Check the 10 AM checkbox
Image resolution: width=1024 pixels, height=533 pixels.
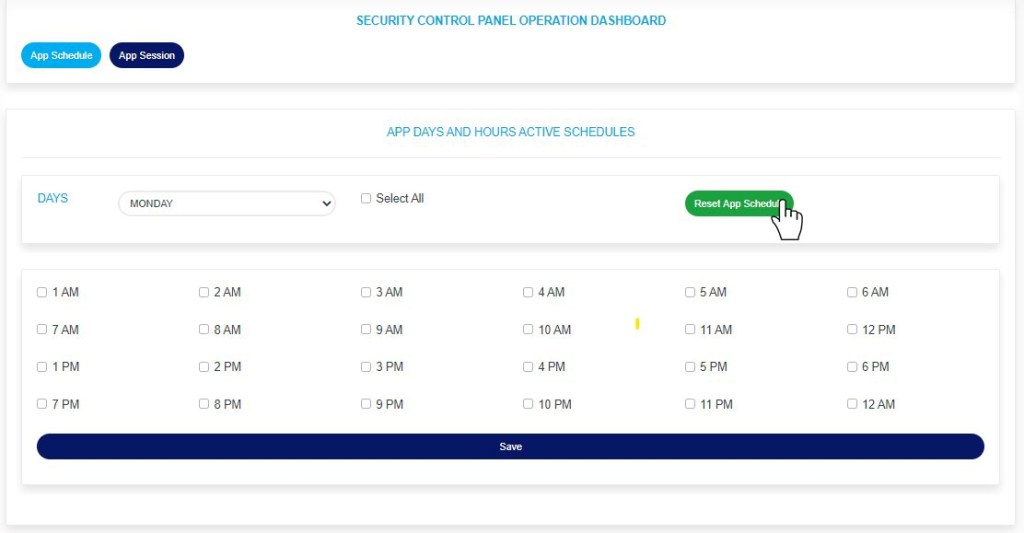(528, 330)
